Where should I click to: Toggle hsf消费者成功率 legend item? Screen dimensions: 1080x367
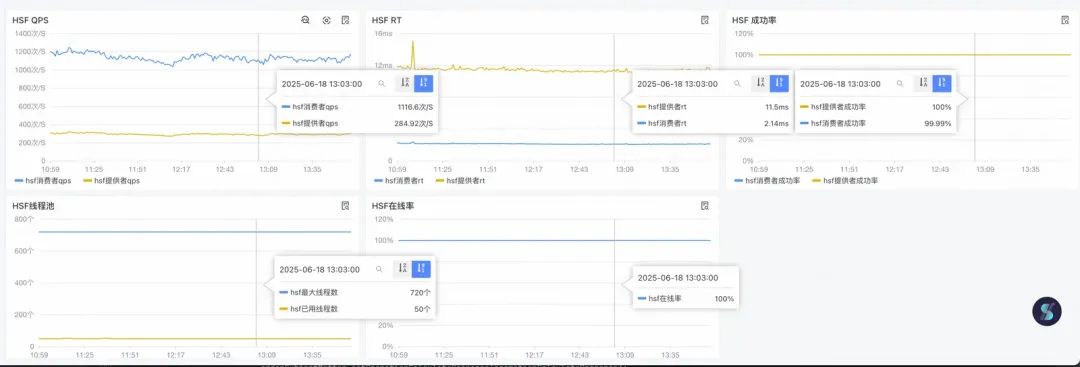pos(767,180)
